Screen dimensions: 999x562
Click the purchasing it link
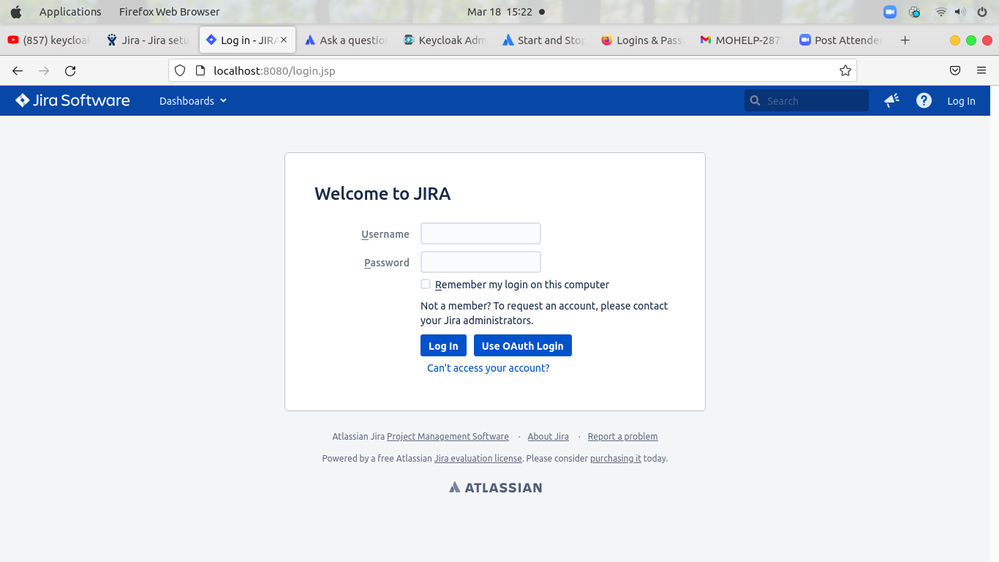[615, 458]
